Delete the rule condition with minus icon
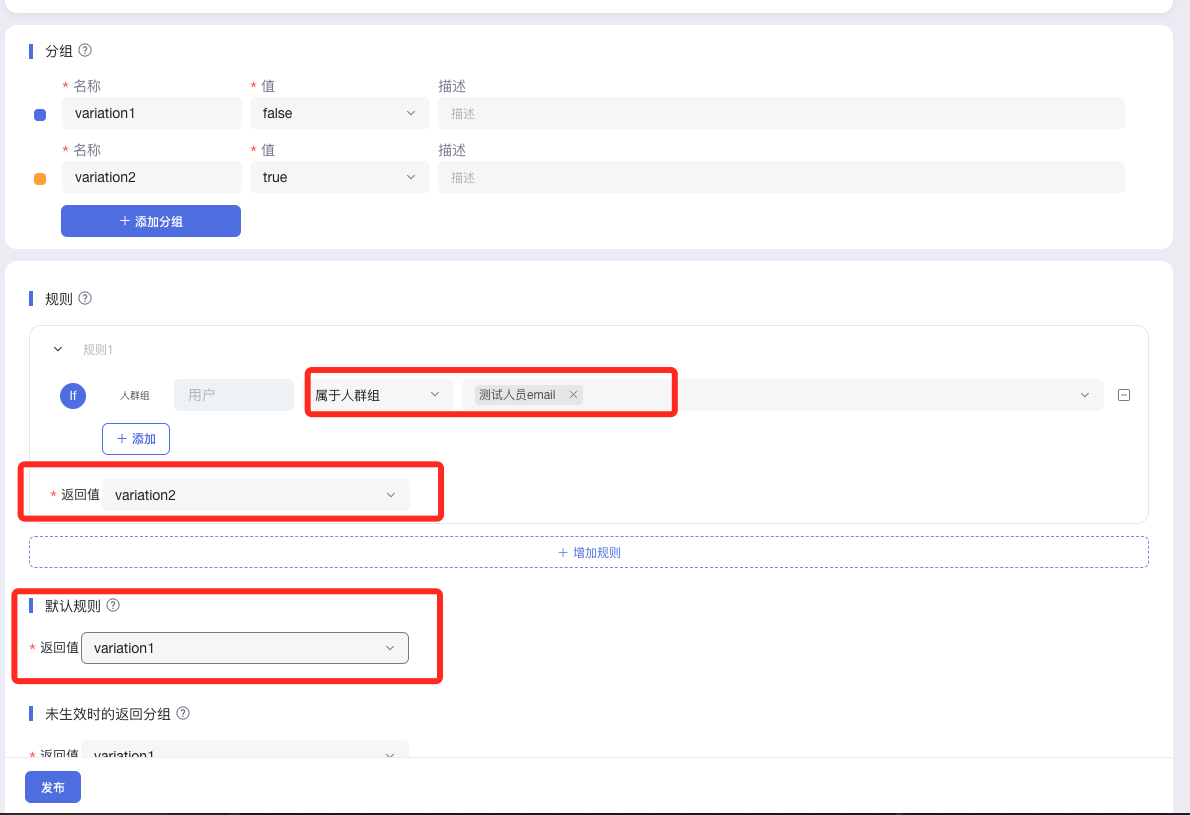This screenshot has width=1190, height=815. 1123,395
